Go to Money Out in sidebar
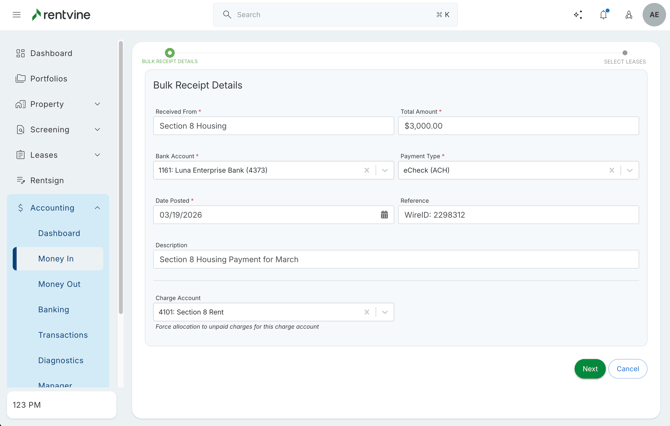 [59, 284]
